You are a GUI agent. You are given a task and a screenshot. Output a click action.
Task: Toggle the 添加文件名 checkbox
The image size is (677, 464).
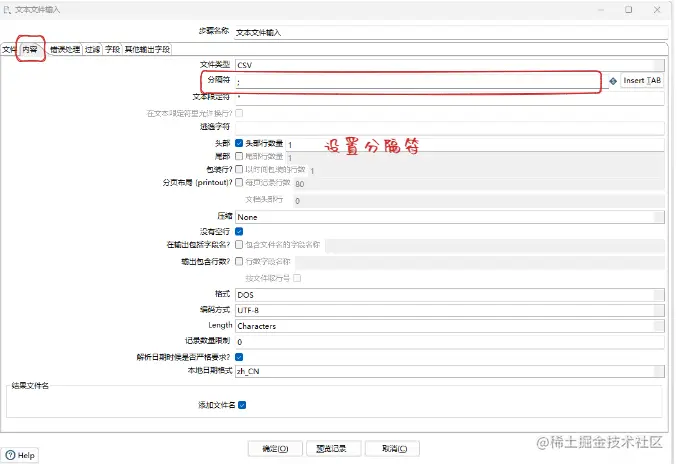242,405
